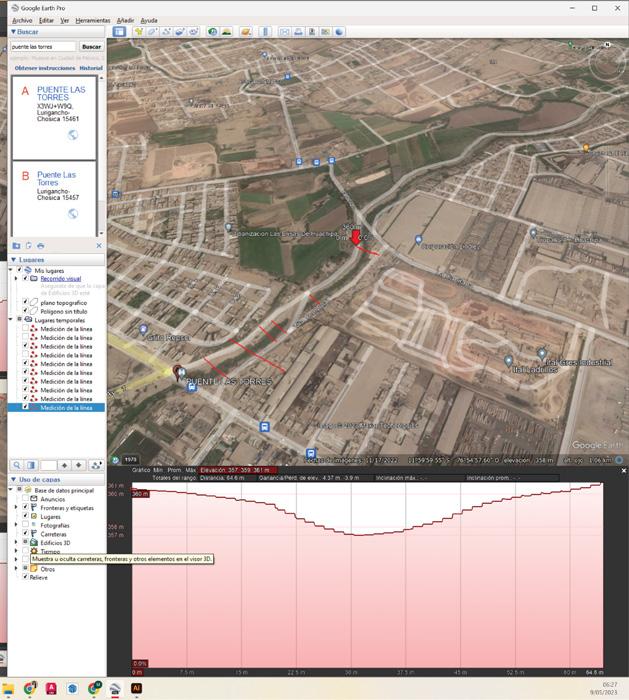Toggle the Recorrido visual checkbox
Screen dimensions: 629x700
point(25,278)
